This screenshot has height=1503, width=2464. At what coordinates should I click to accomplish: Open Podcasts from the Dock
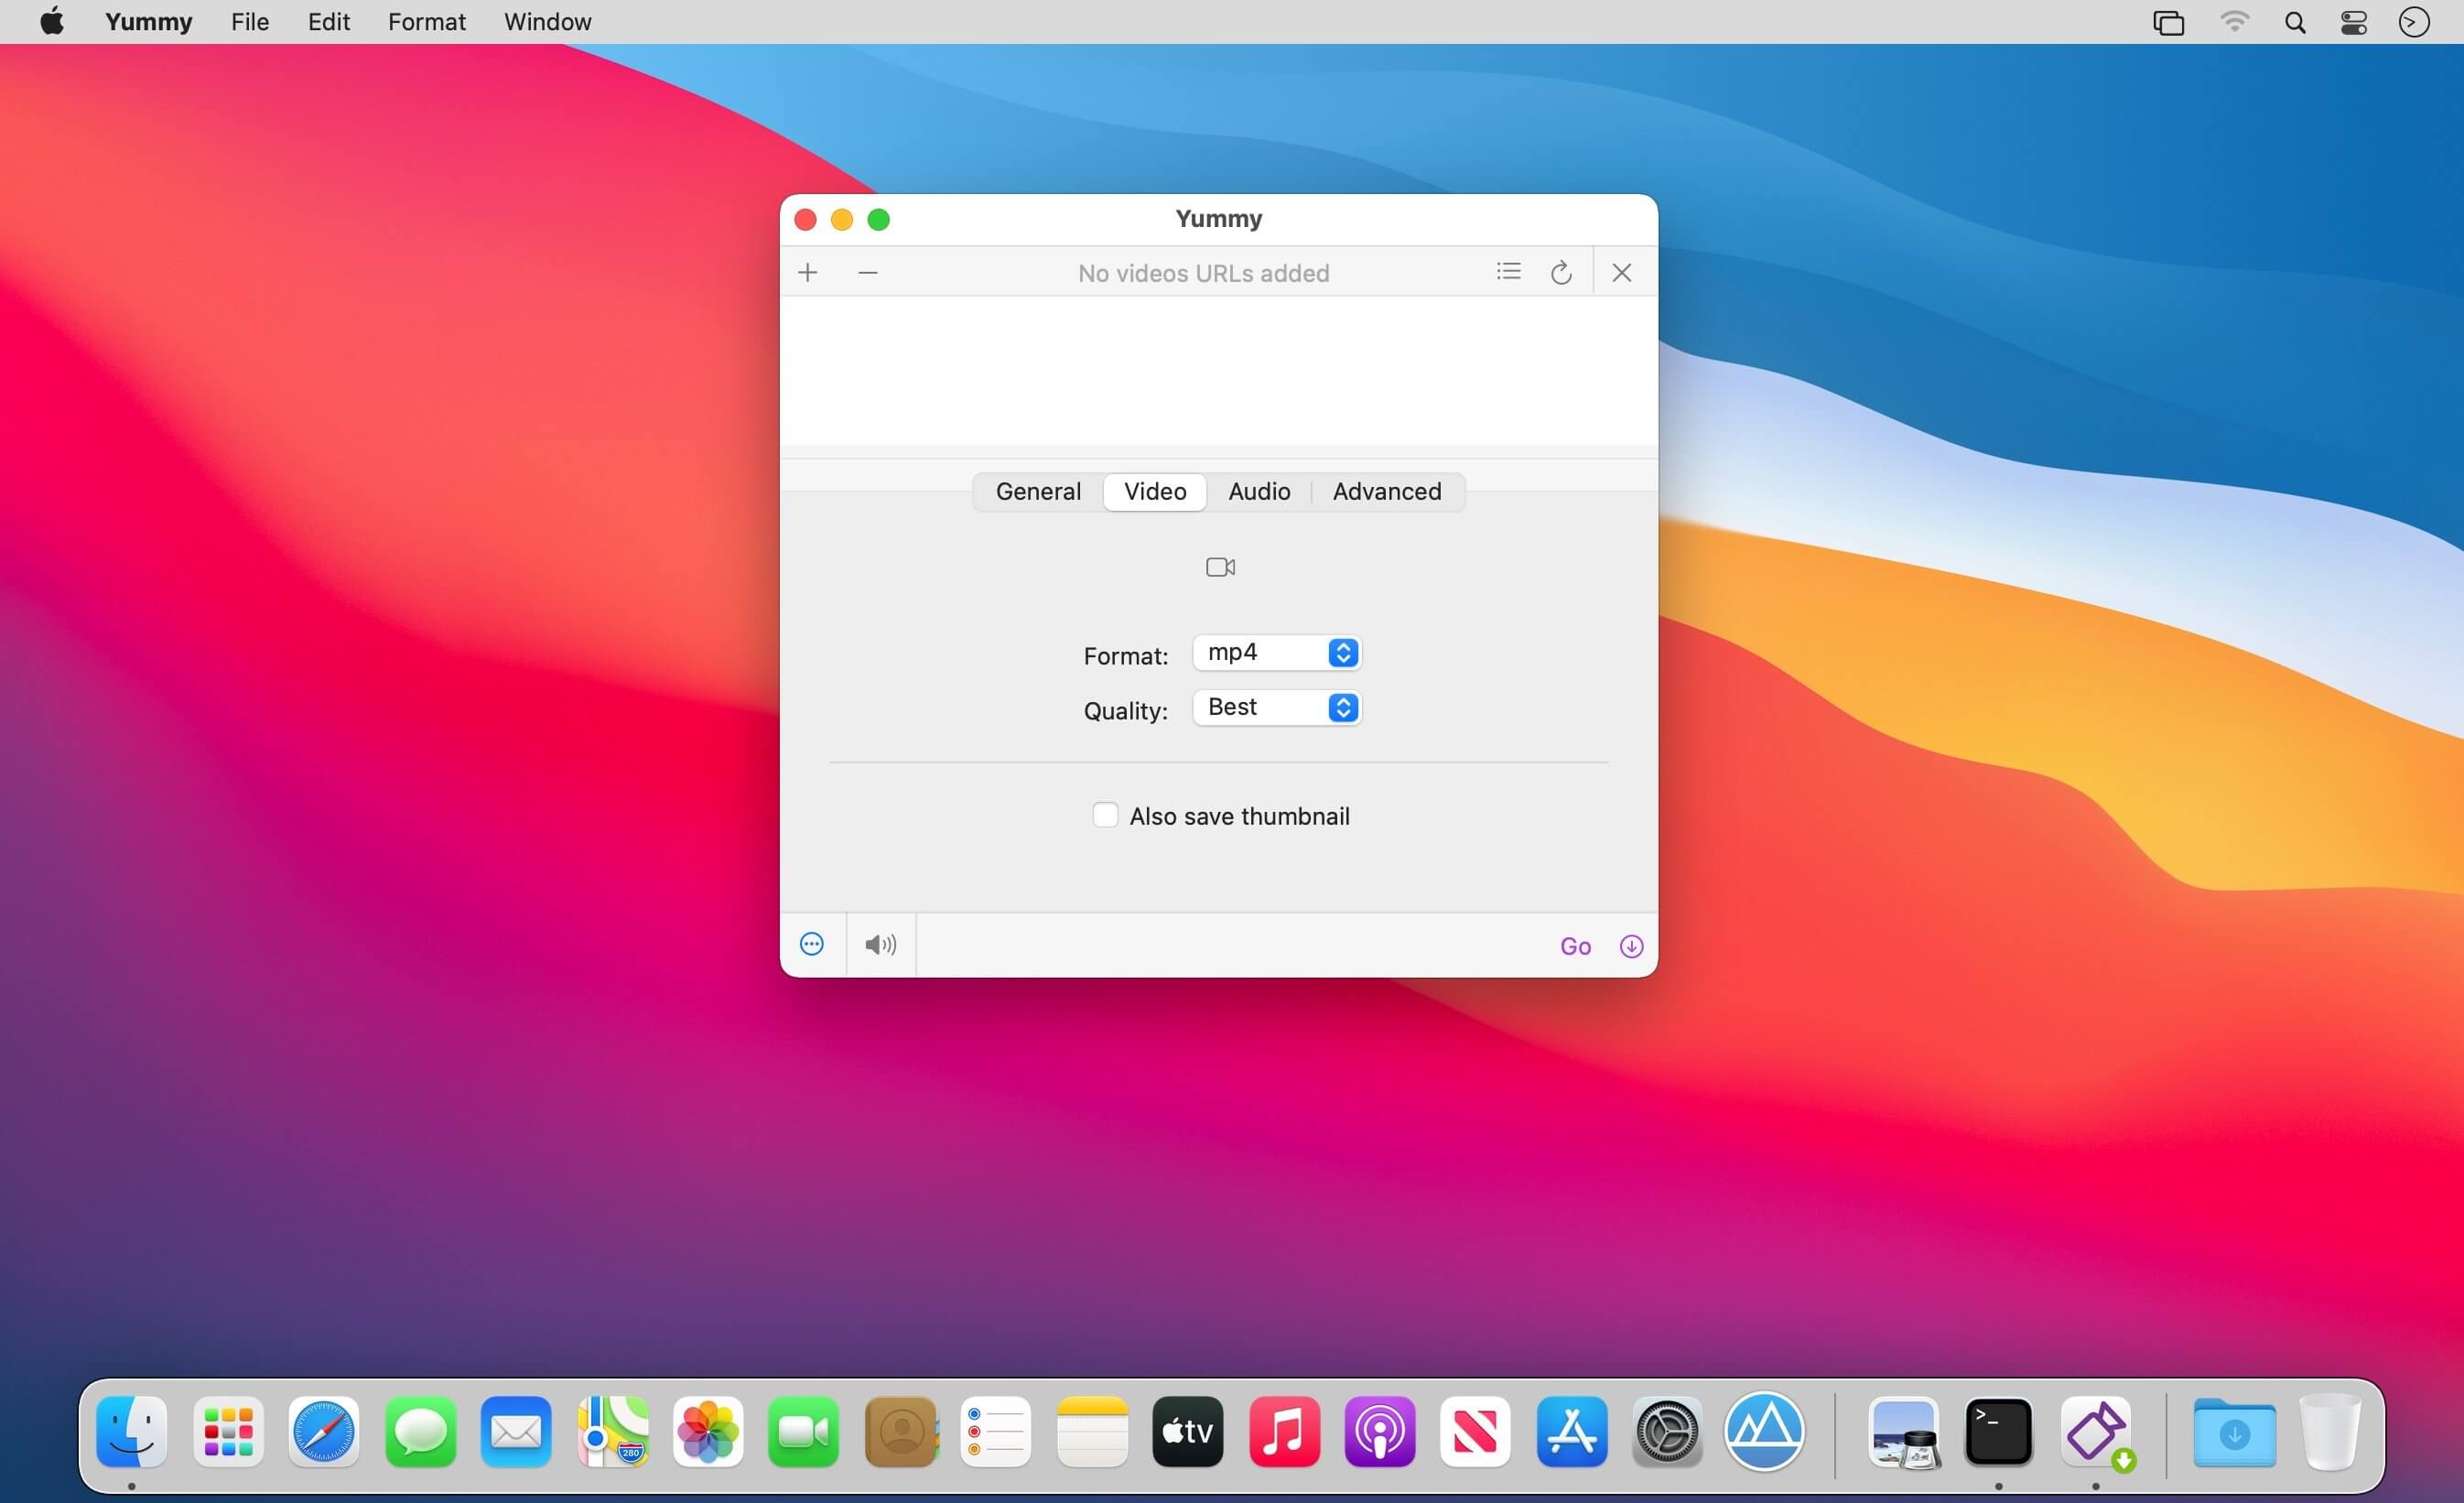(1380, 1431)
